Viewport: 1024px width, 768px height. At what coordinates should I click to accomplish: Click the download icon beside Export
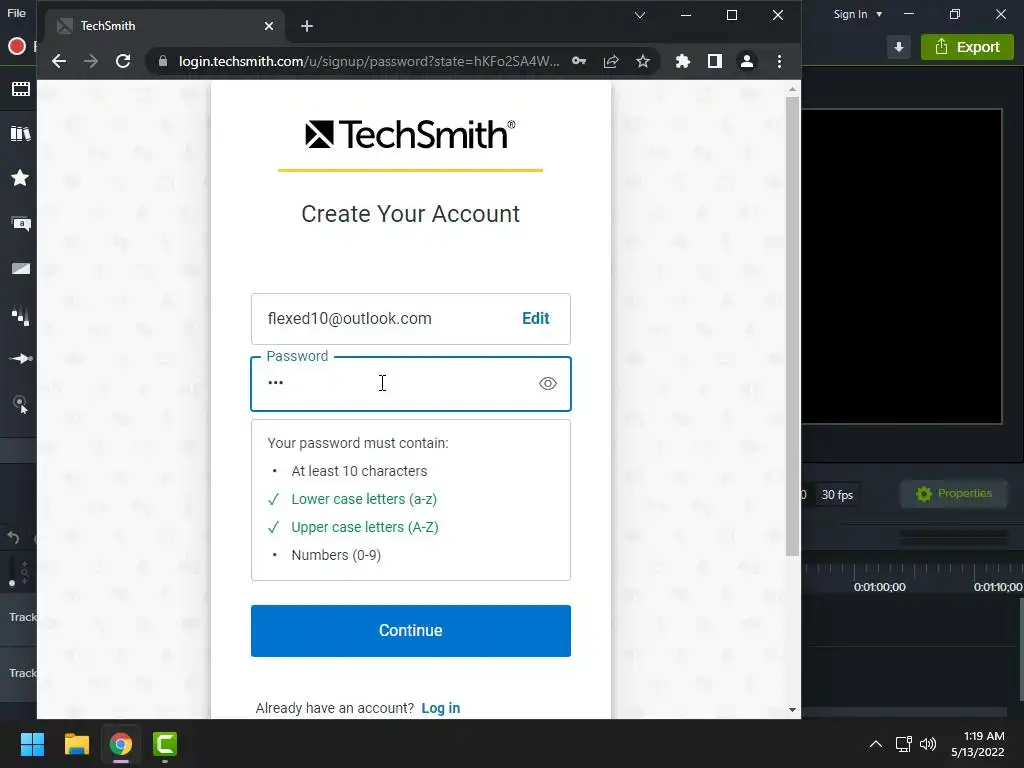point(899,47)
